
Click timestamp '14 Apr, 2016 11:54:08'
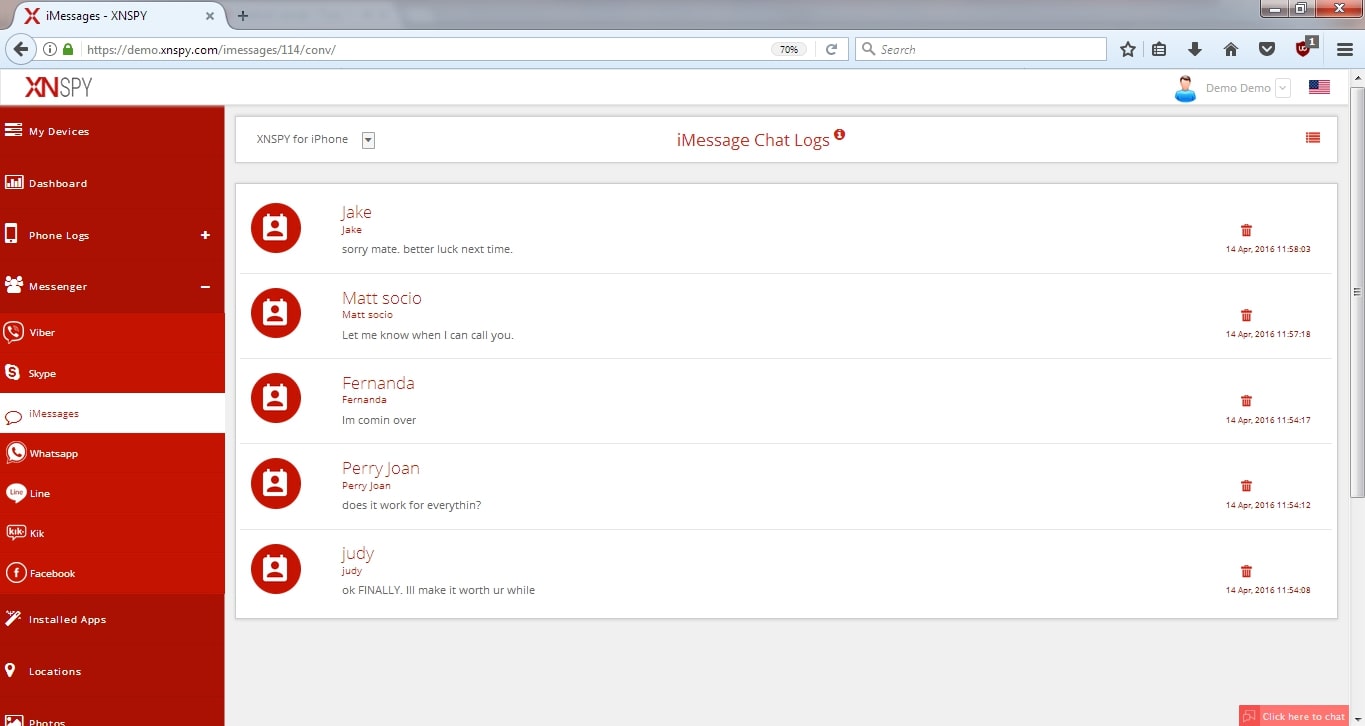[x=1268, y=590]
